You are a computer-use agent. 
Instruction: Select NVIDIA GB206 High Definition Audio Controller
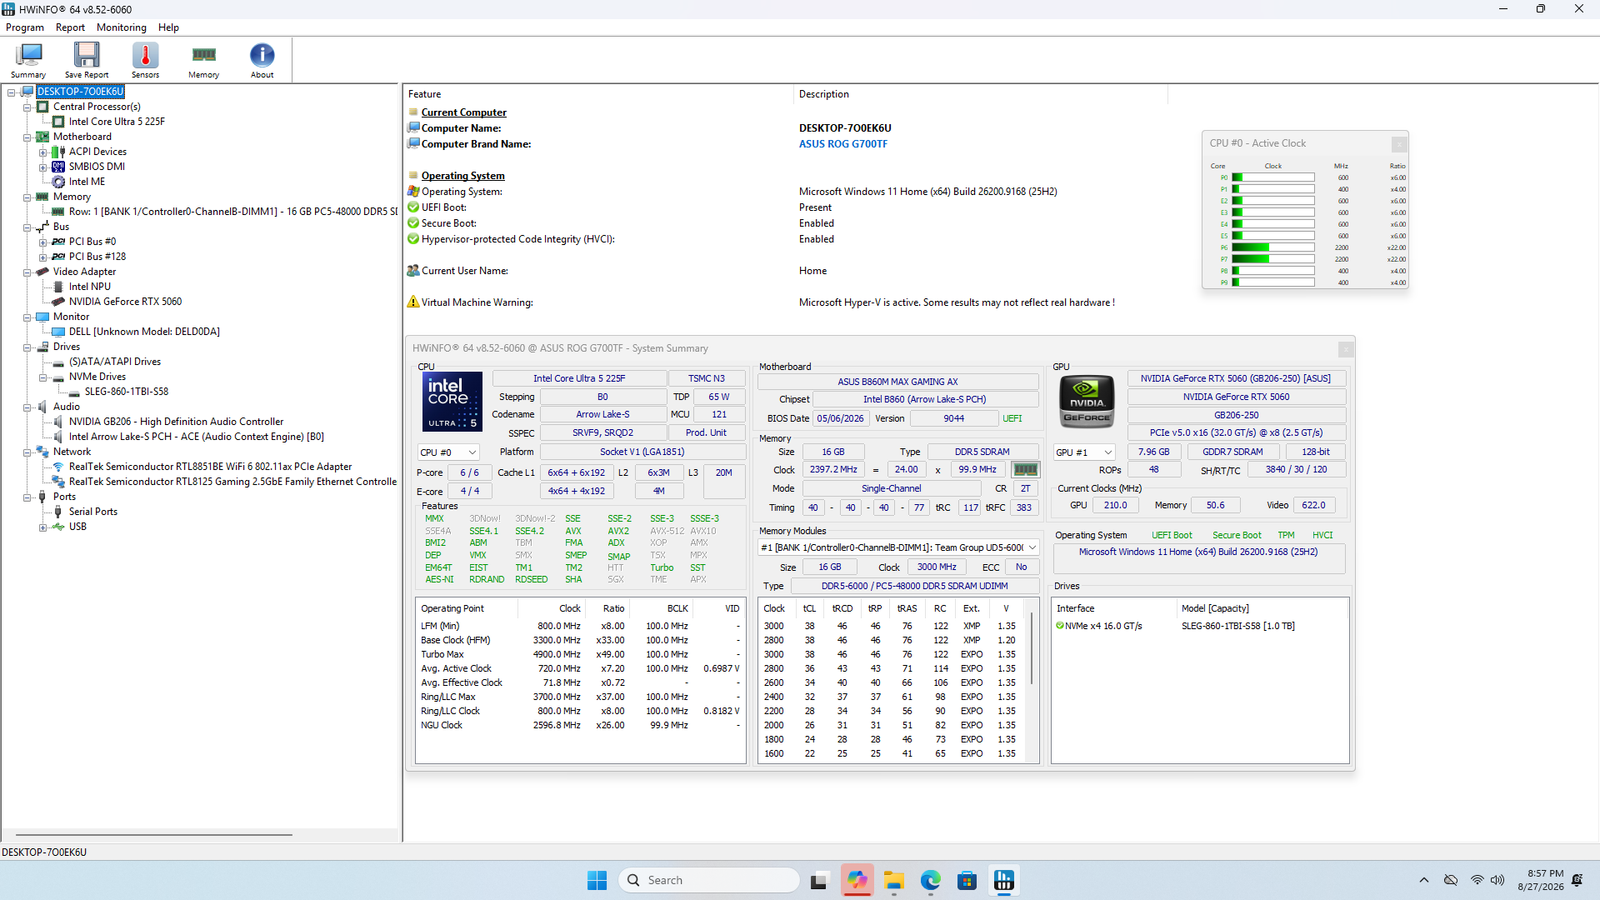click(x=176, y=422)
